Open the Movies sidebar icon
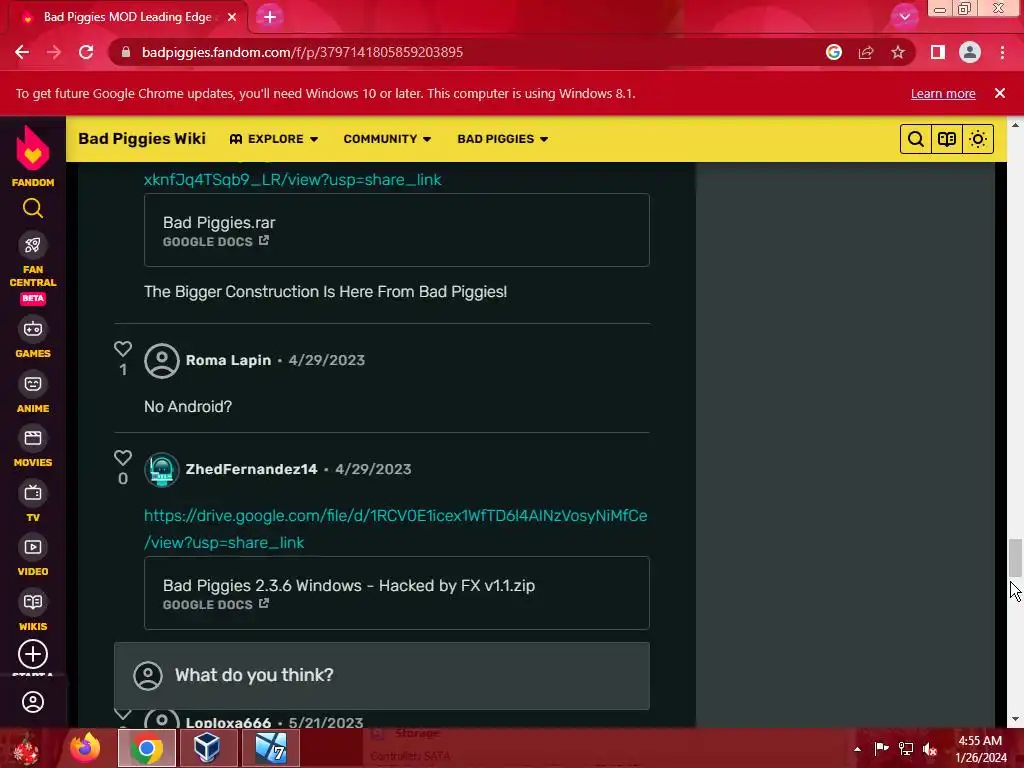The height and width of the screenshot is (768, 1024). tap(33, 438)
